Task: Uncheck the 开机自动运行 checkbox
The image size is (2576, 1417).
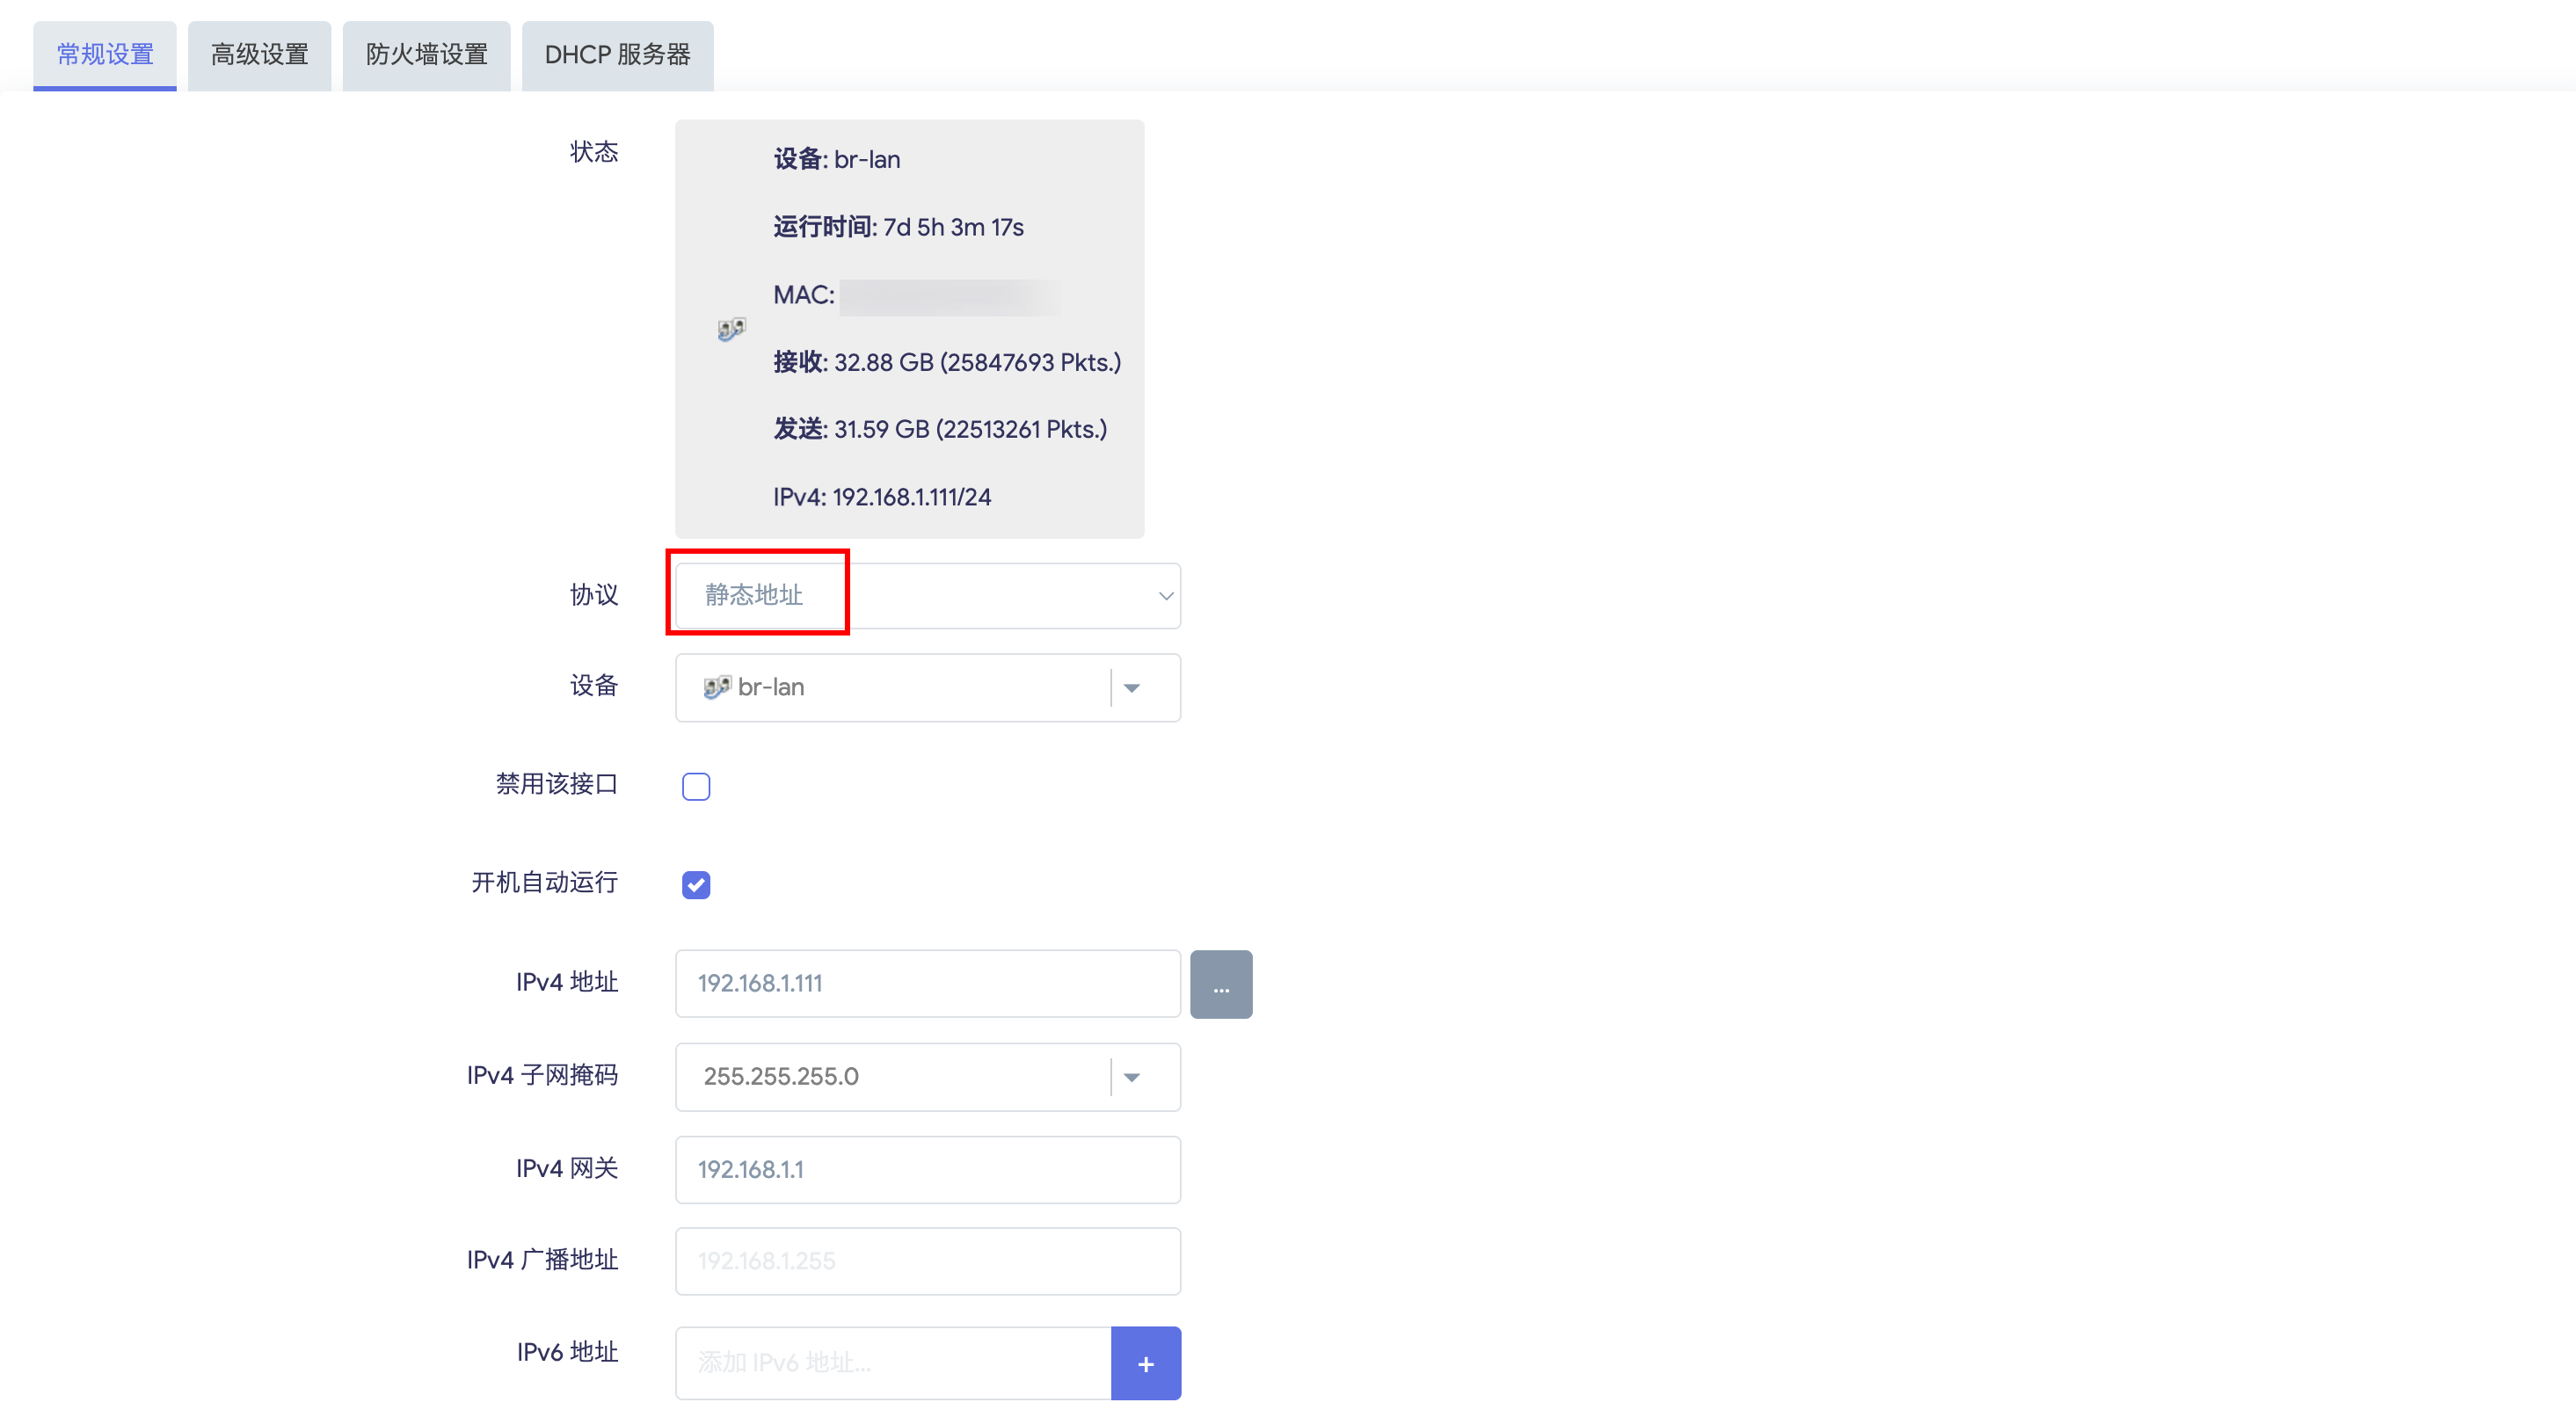Action: click(696, 885)
